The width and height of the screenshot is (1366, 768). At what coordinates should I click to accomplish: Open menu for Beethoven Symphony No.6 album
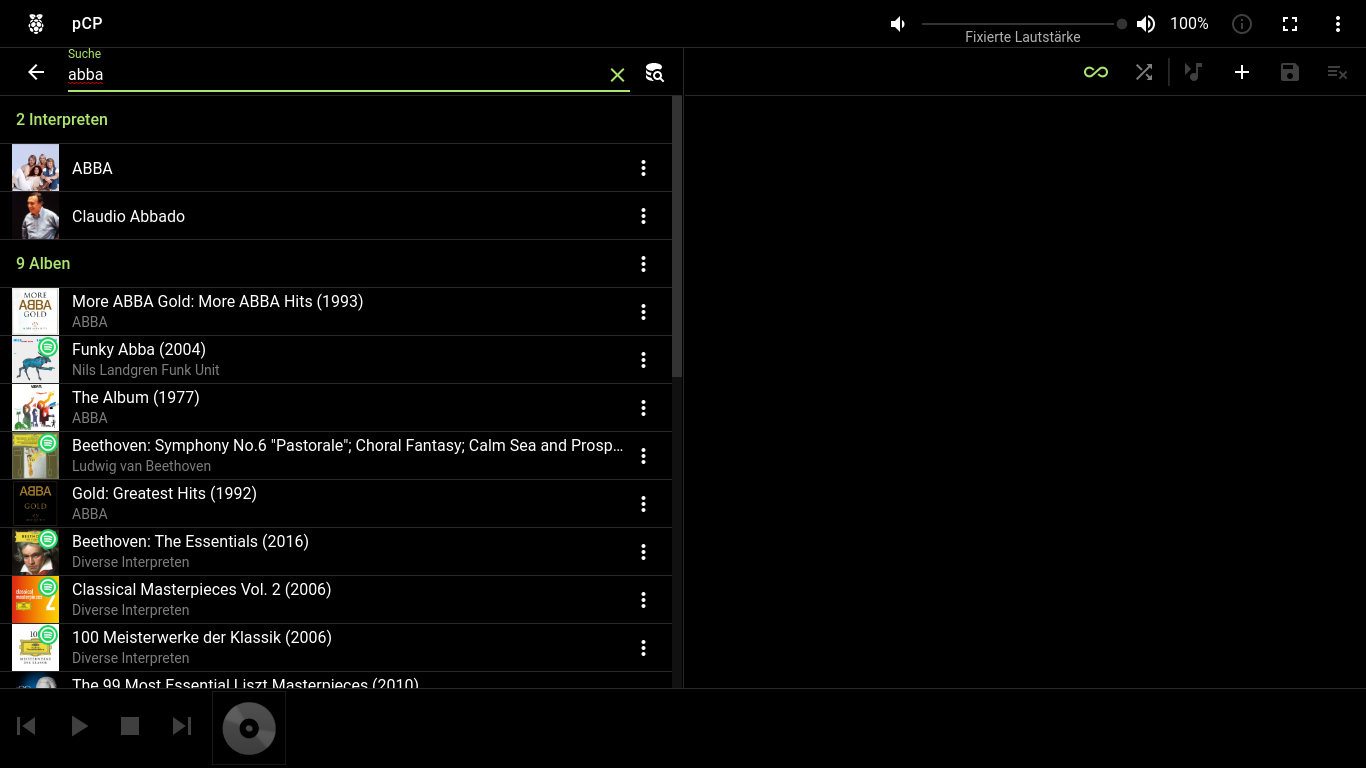click(x=643, y=456)
